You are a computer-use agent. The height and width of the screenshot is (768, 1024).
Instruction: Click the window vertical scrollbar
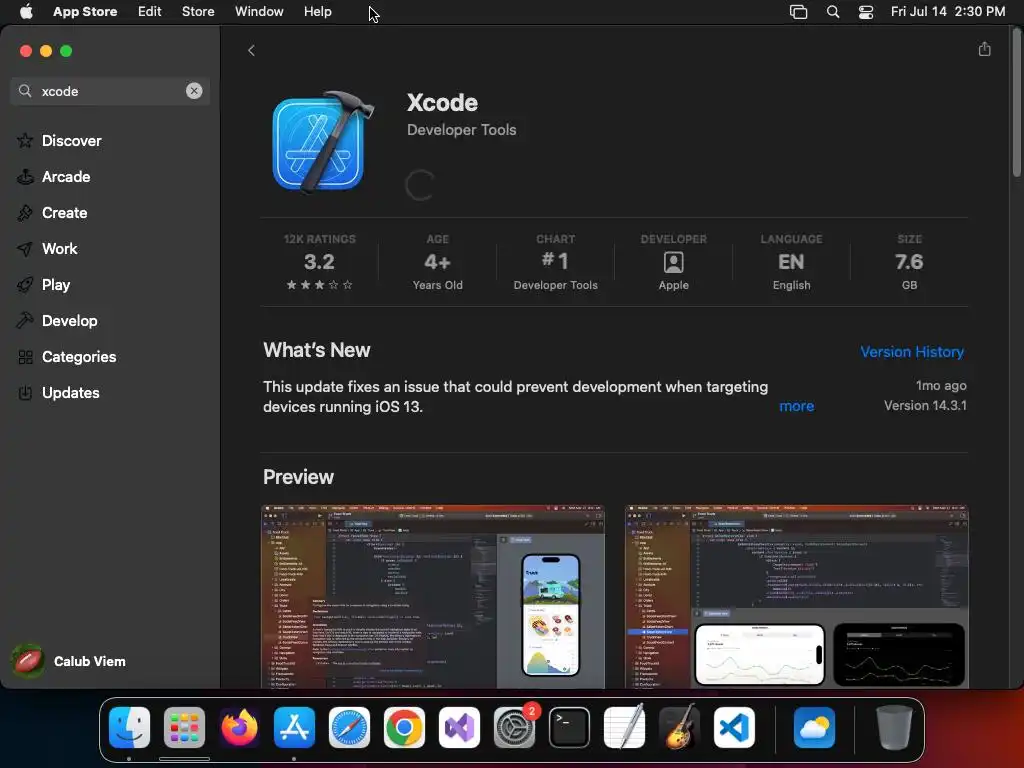[1016, 104]
